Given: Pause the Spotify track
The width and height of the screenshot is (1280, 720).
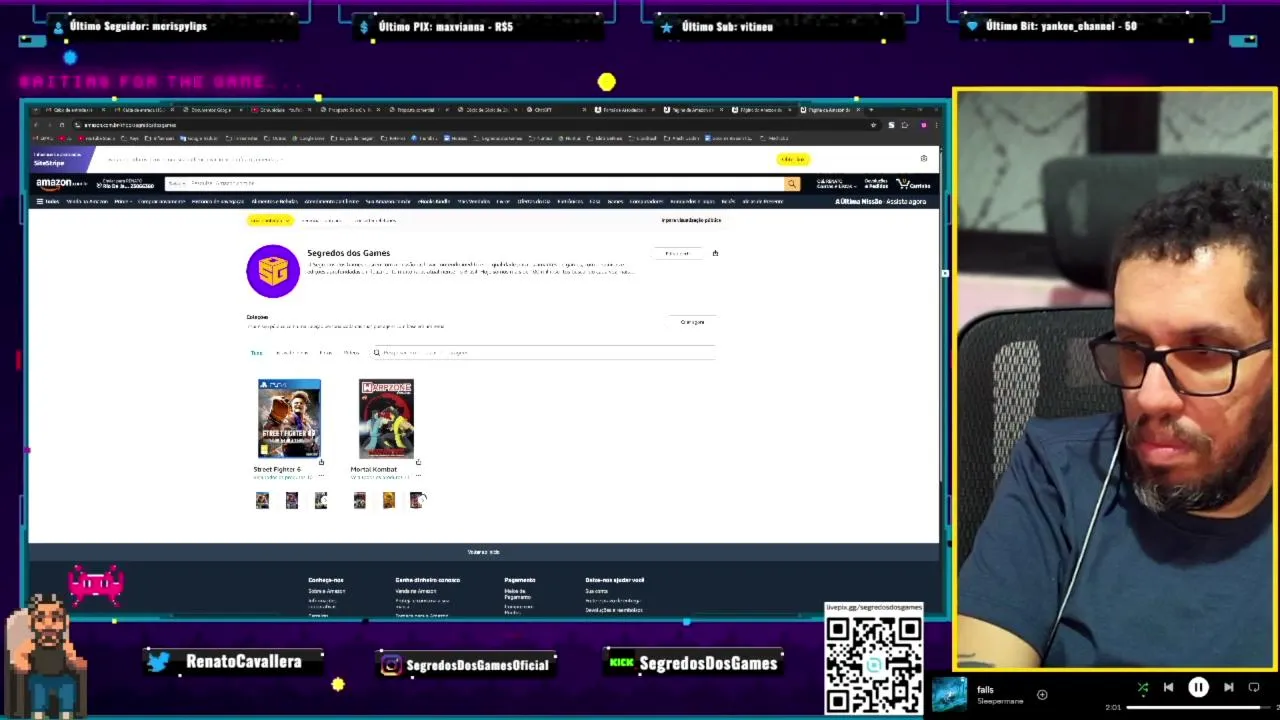Looking at the screenshot, I should pyautogui.click(x=1198, y=688).
